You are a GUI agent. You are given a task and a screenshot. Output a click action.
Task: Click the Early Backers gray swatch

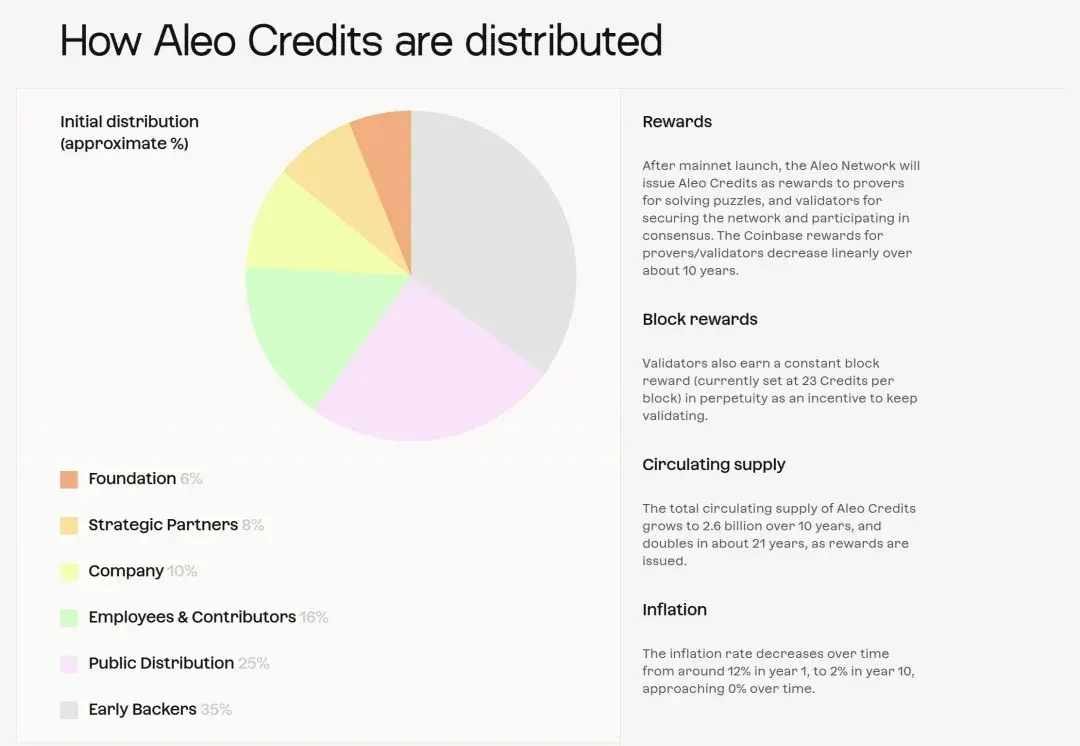coord(69,710)
